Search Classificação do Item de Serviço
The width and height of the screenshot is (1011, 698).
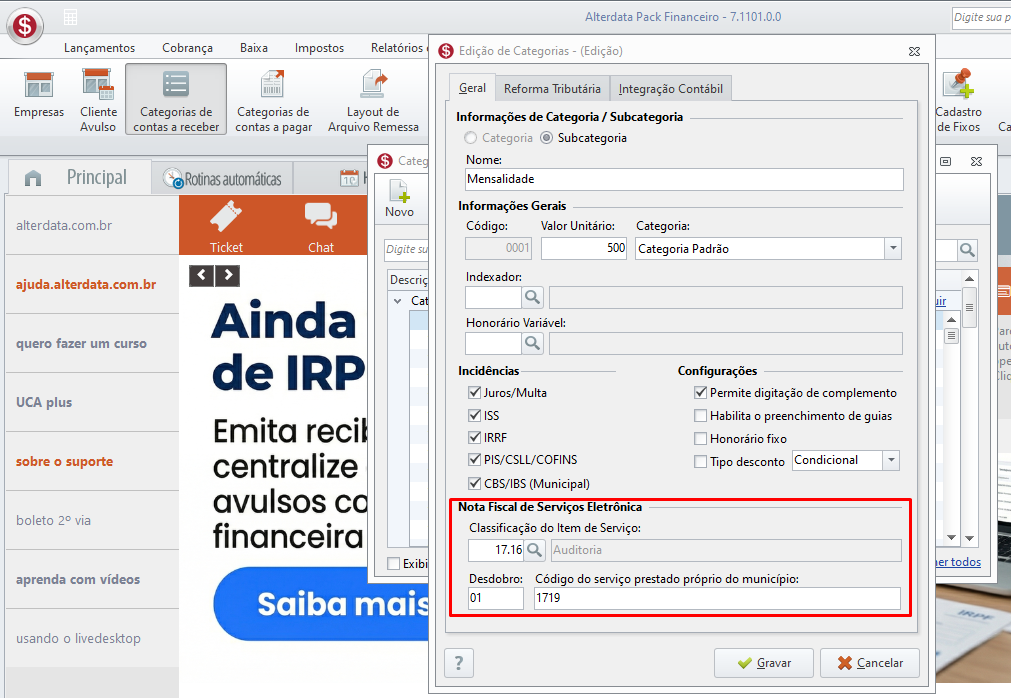(x=535, y=550)
